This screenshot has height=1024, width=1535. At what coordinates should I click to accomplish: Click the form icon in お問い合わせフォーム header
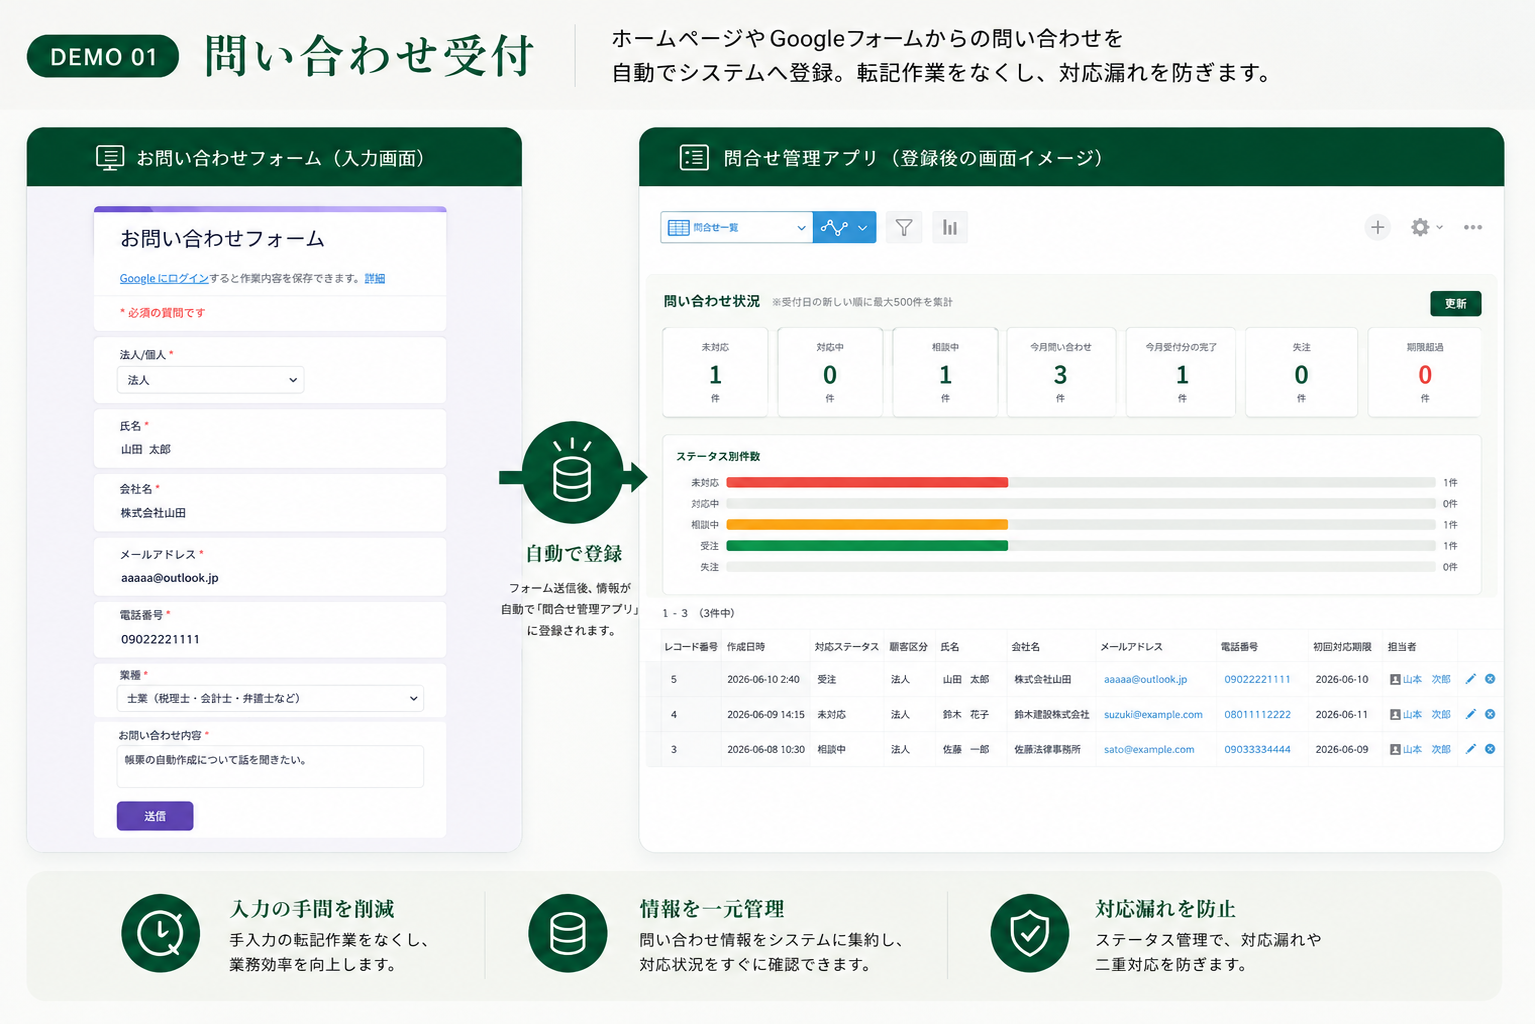pyautogui.click(x=110, y=158)
